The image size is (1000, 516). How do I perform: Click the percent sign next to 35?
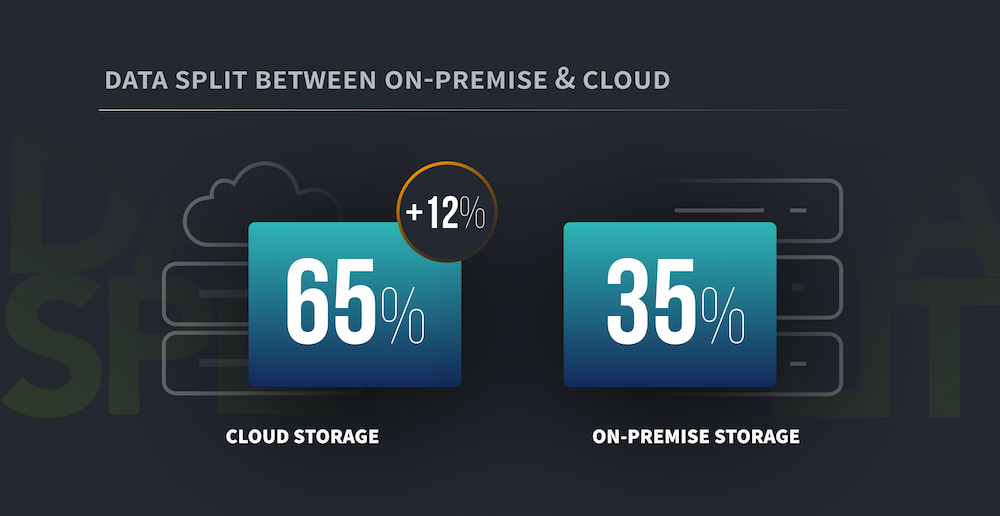(723, 316)
